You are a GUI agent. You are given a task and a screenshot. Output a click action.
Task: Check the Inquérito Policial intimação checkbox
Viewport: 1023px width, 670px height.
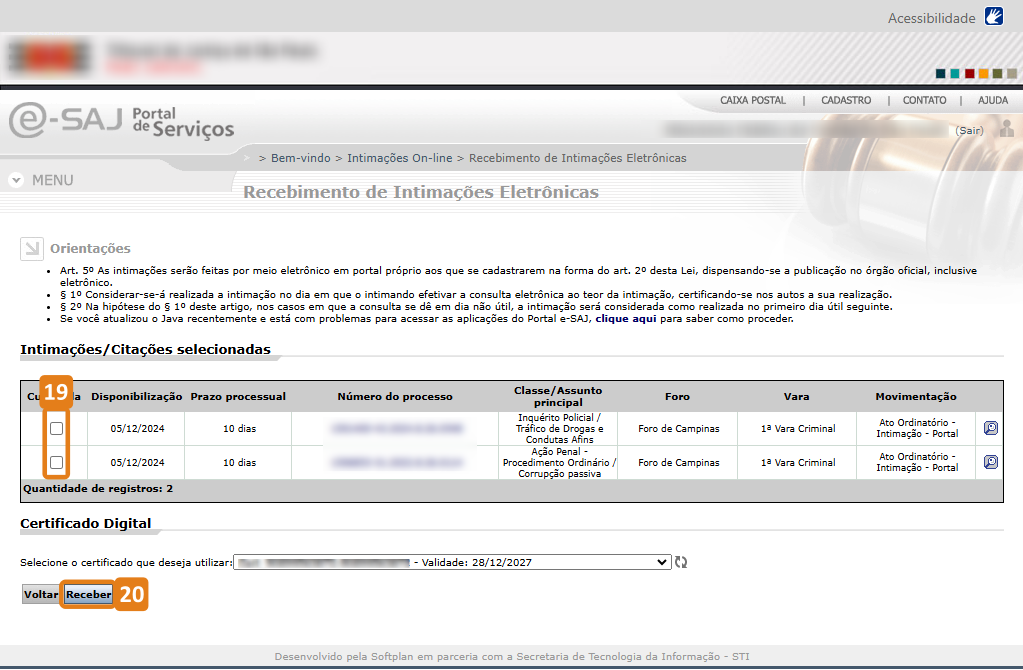point(57,429)
